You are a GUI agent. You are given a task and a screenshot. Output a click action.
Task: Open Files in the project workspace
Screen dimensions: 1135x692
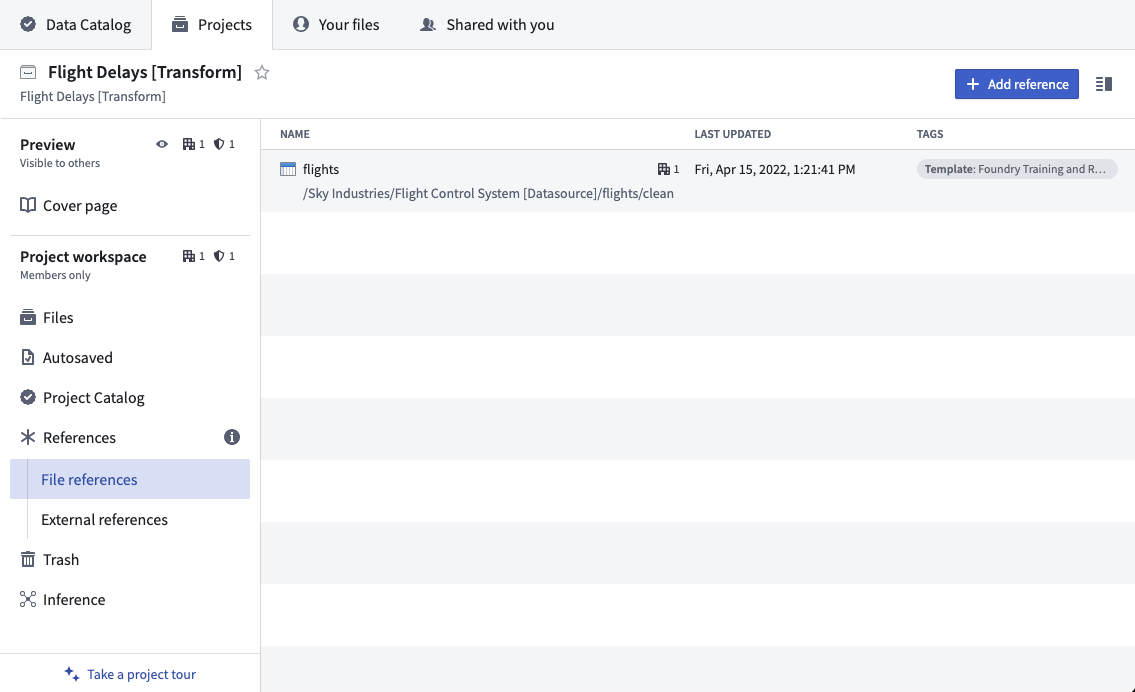coord(130,318)
